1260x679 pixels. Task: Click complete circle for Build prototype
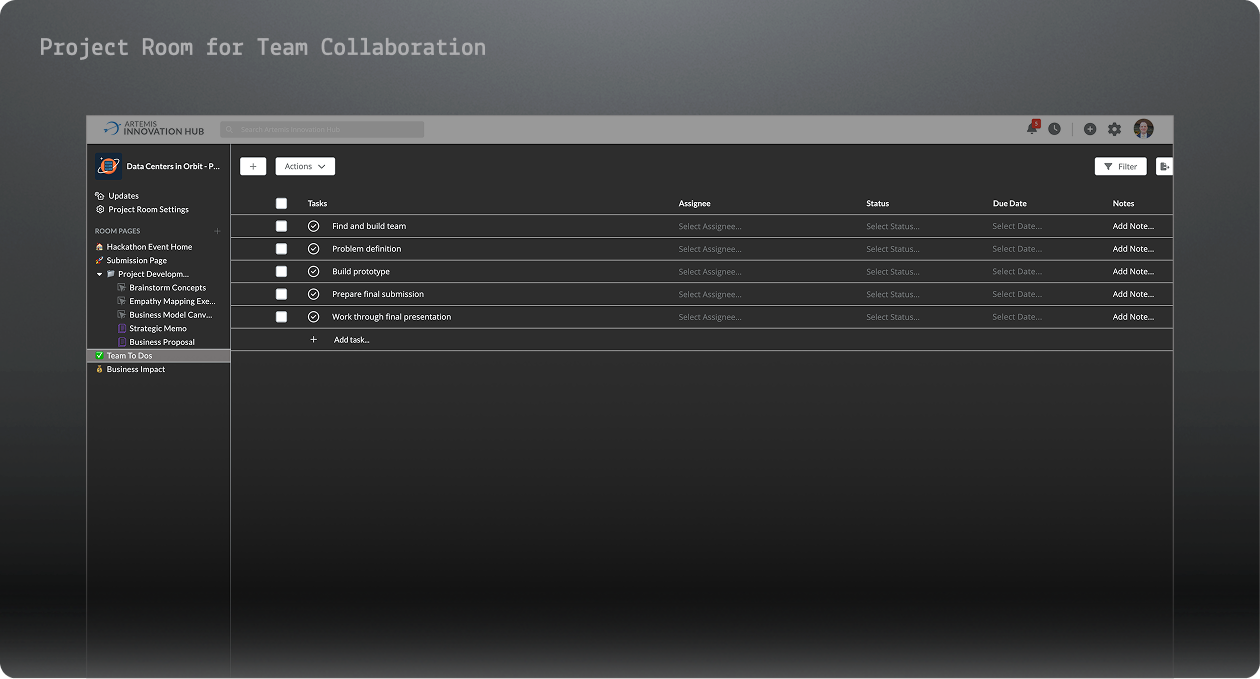313,272
